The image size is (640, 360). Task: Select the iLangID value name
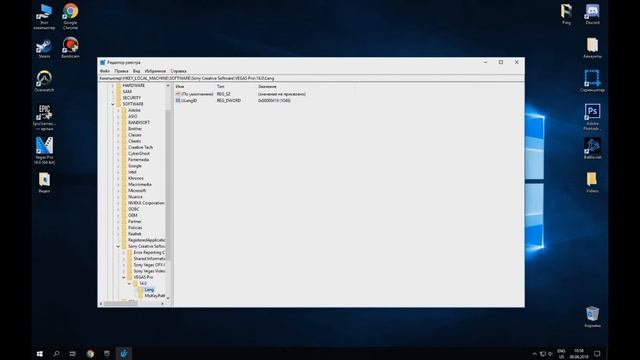tap(189, 100)
